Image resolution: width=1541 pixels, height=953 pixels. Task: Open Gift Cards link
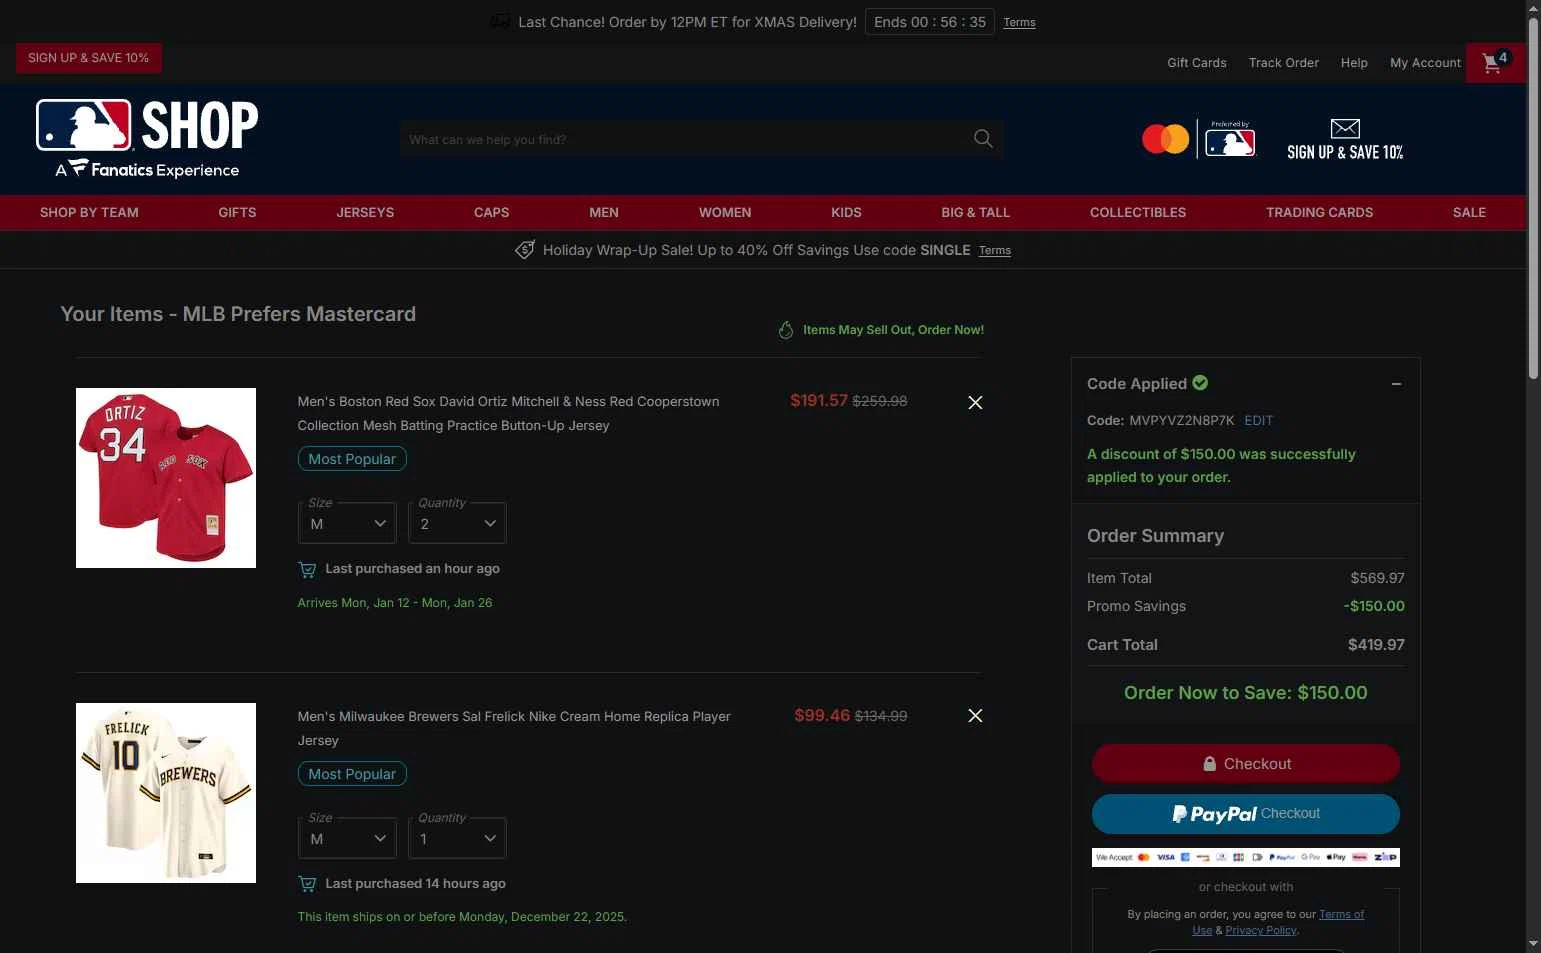[x=1196, y=63]
